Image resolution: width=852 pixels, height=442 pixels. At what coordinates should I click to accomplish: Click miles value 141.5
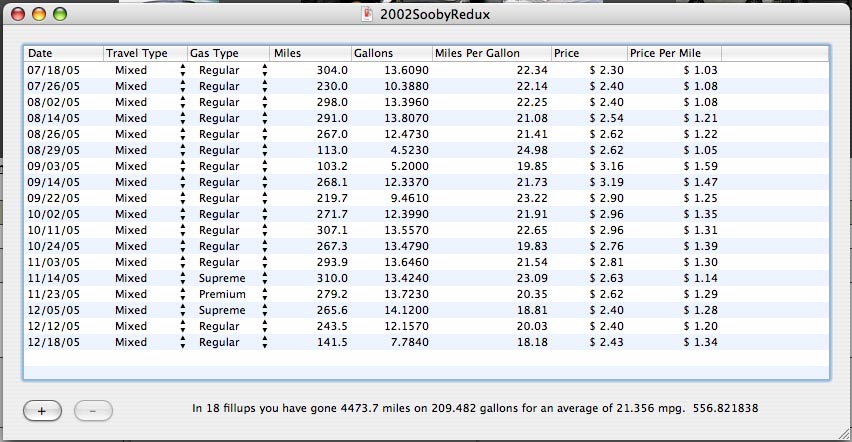tap(332, 342)
